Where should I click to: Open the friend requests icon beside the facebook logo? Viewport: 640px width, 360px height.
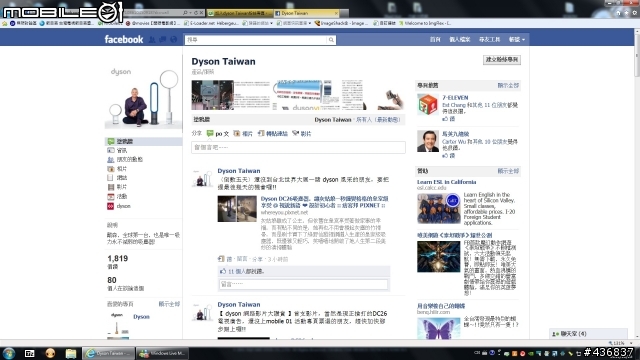coord(152,40)
